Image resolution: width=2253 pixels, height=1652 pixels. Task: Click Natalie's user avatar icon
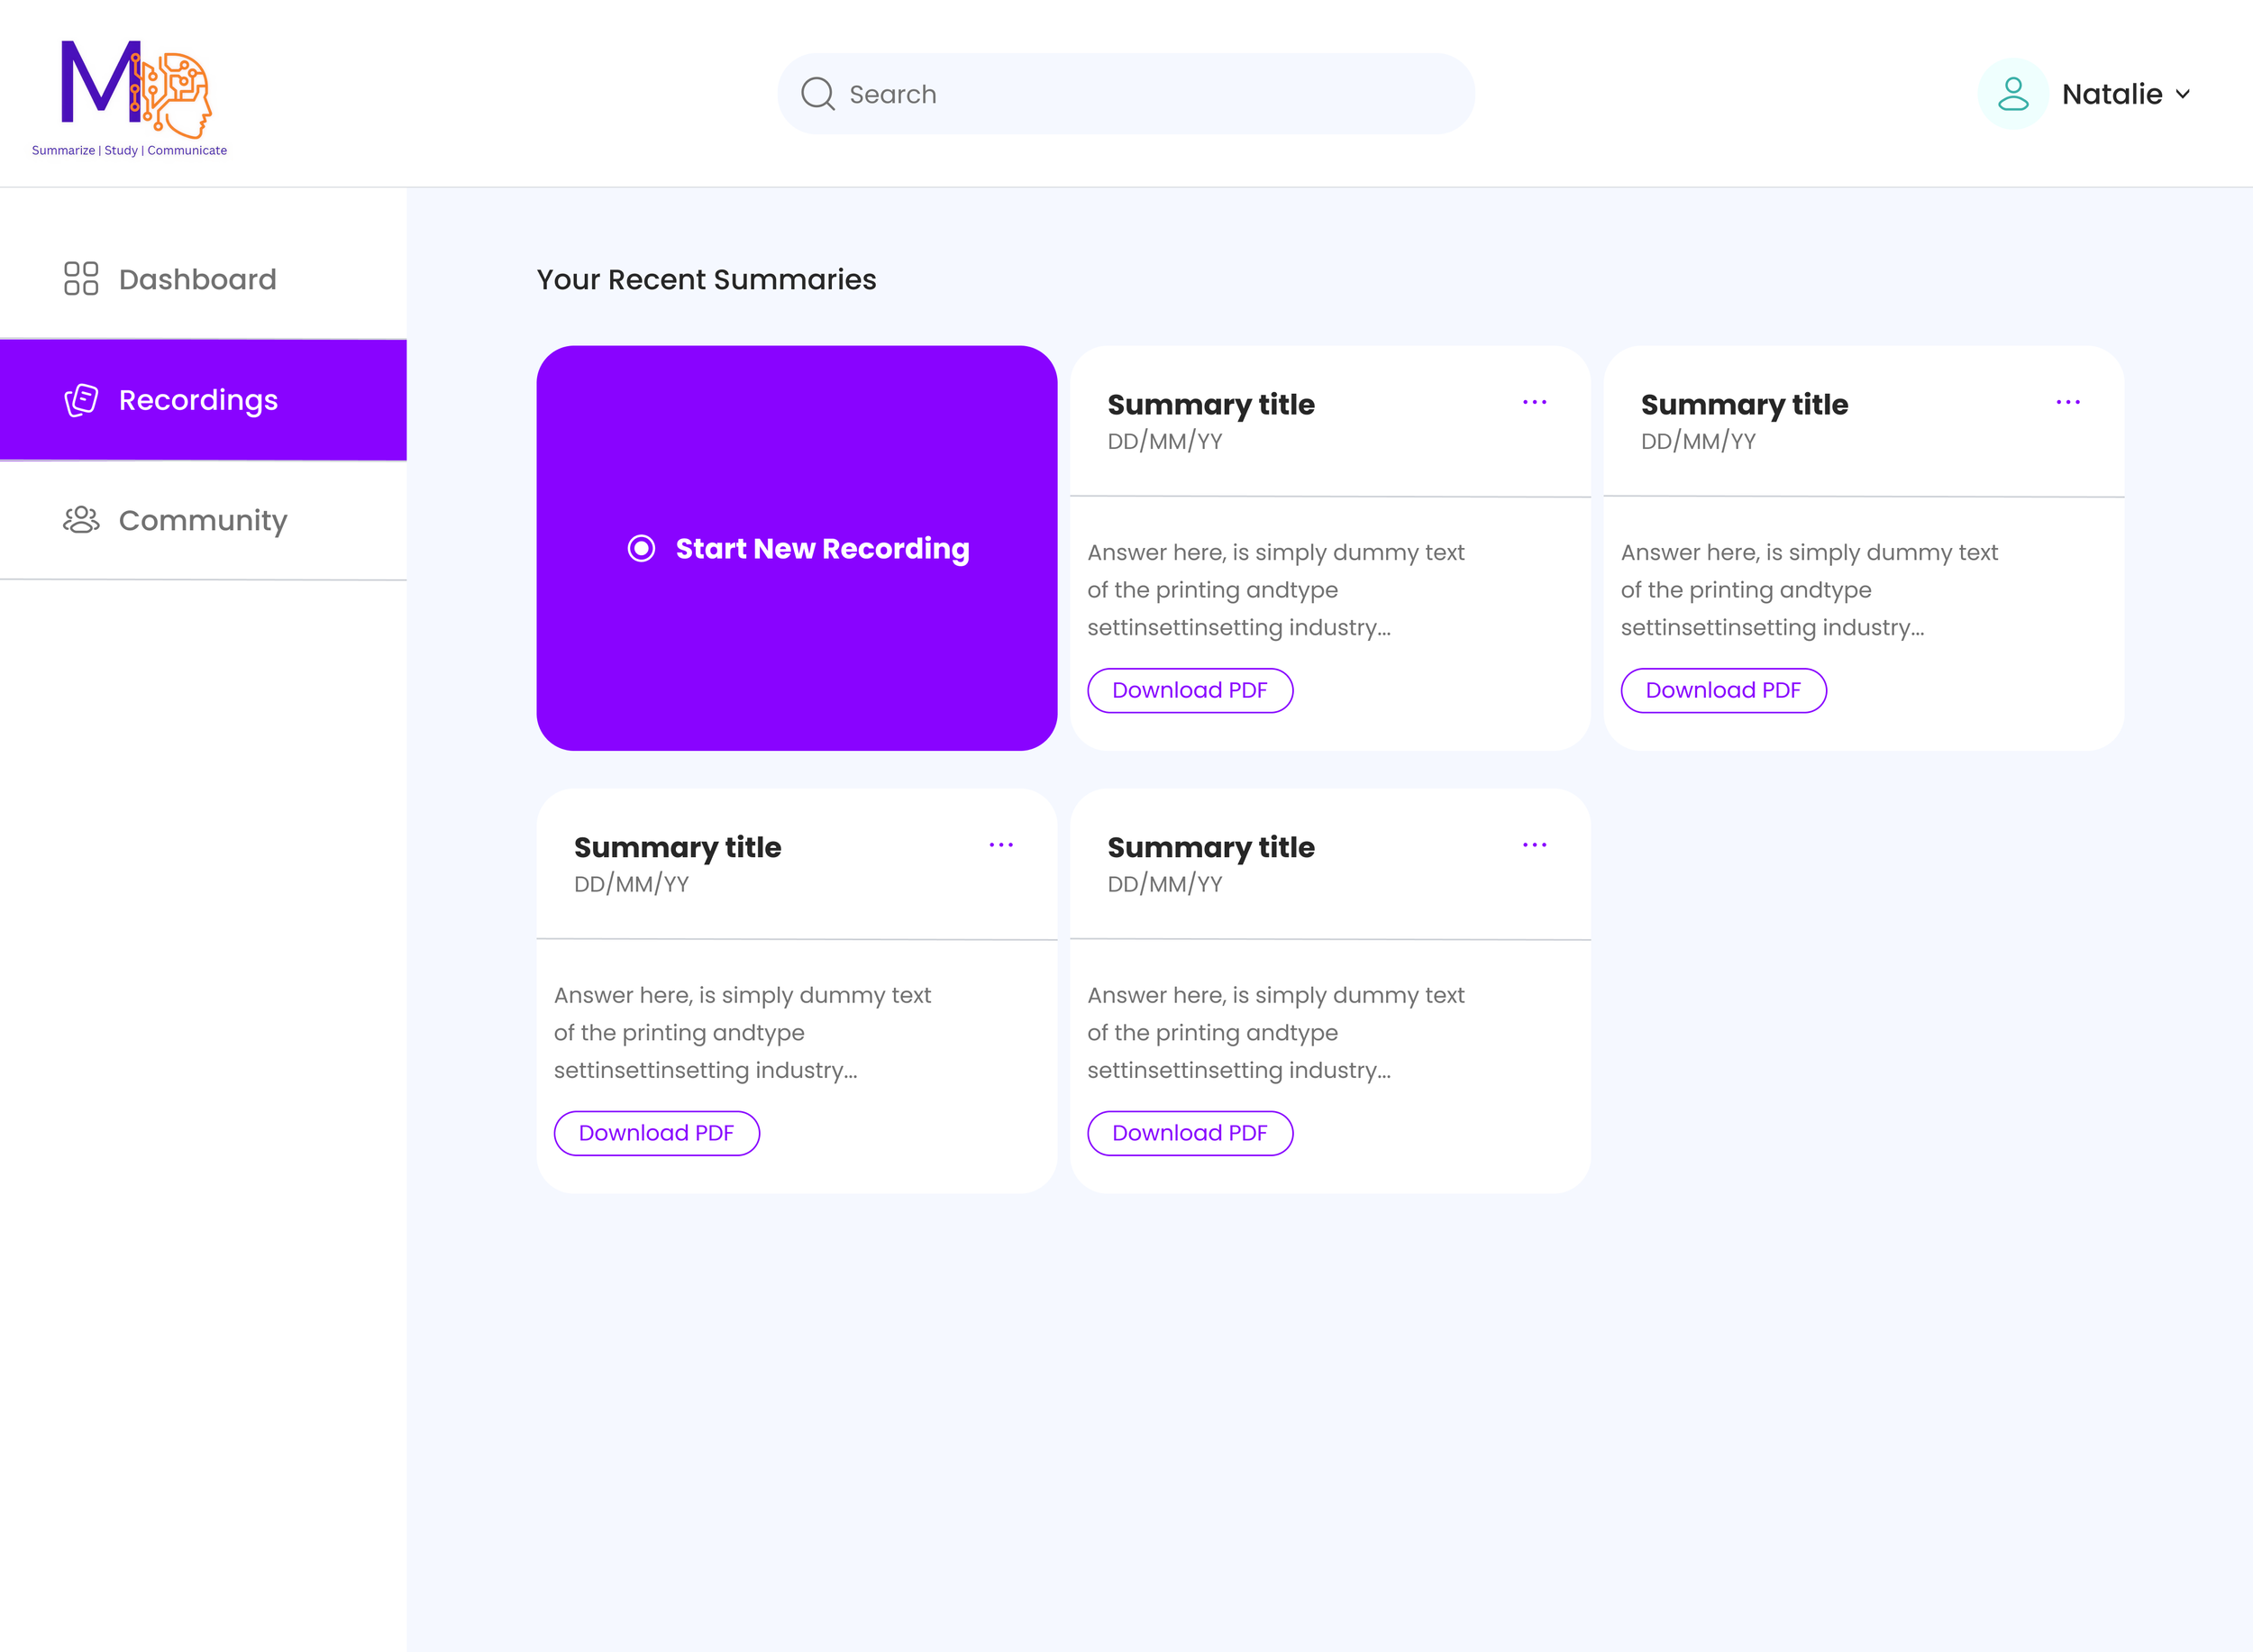click(x=2012, y=94)
